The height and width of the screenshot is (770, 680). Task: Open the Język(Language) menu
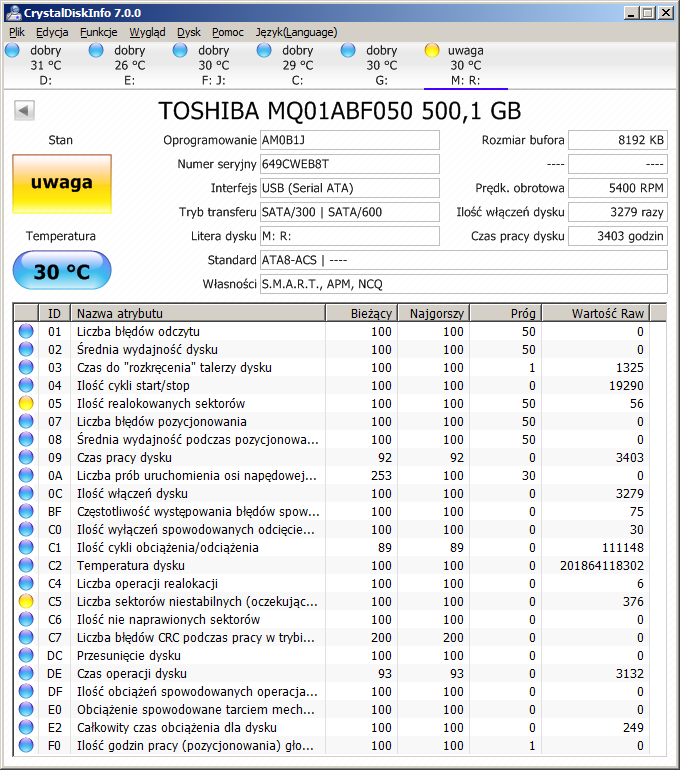point(296,32)
